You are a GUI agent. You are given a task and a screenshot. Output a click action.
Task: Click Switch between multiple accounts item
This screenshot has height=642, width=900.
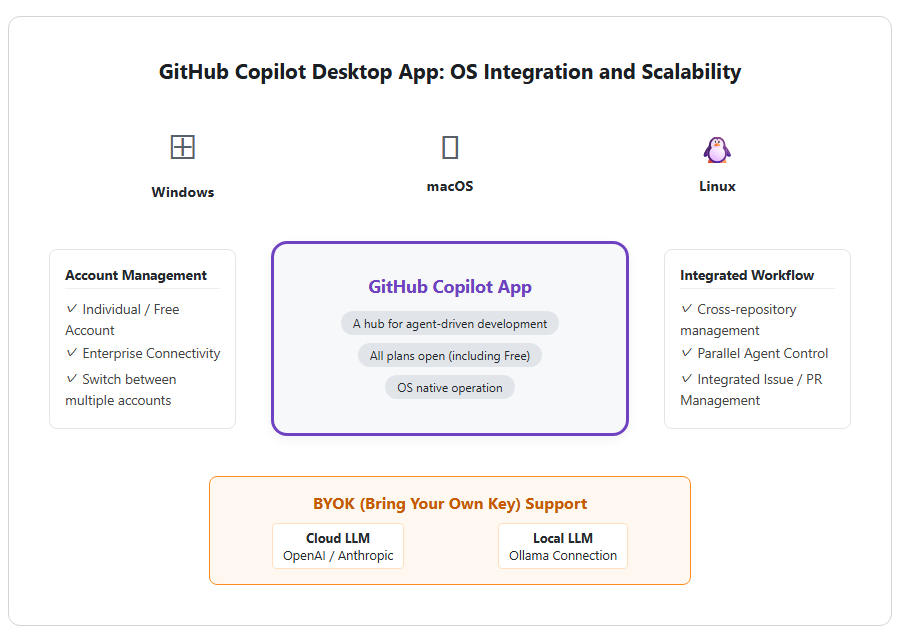tap(121, 390)
